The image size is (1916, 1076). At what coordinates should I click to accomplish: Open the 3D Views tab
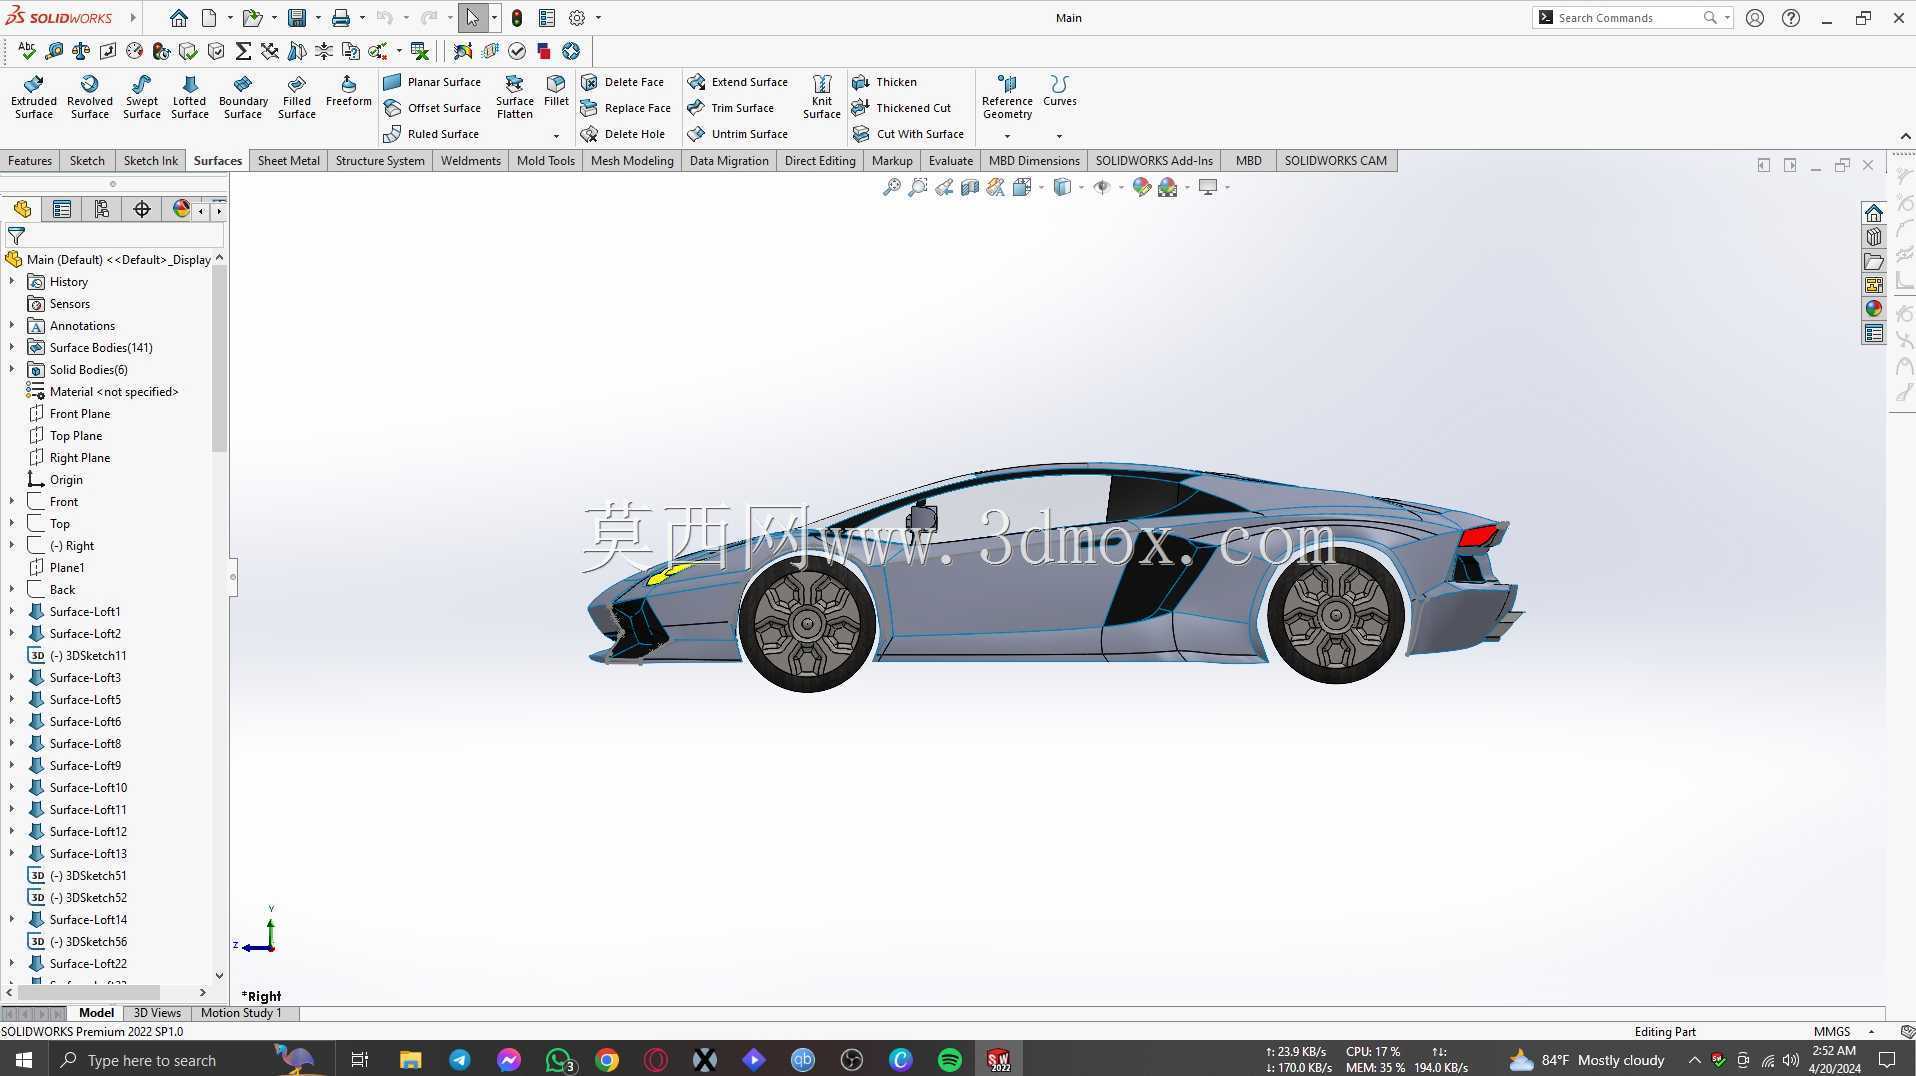click(157, 1013)
